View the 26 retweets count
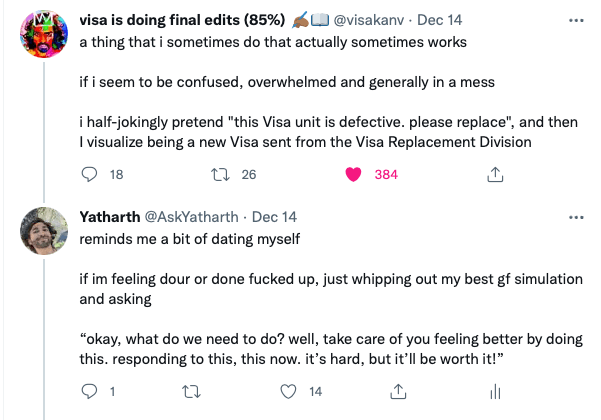The width and height of the screenshot is (601, 420). point(249,174)
